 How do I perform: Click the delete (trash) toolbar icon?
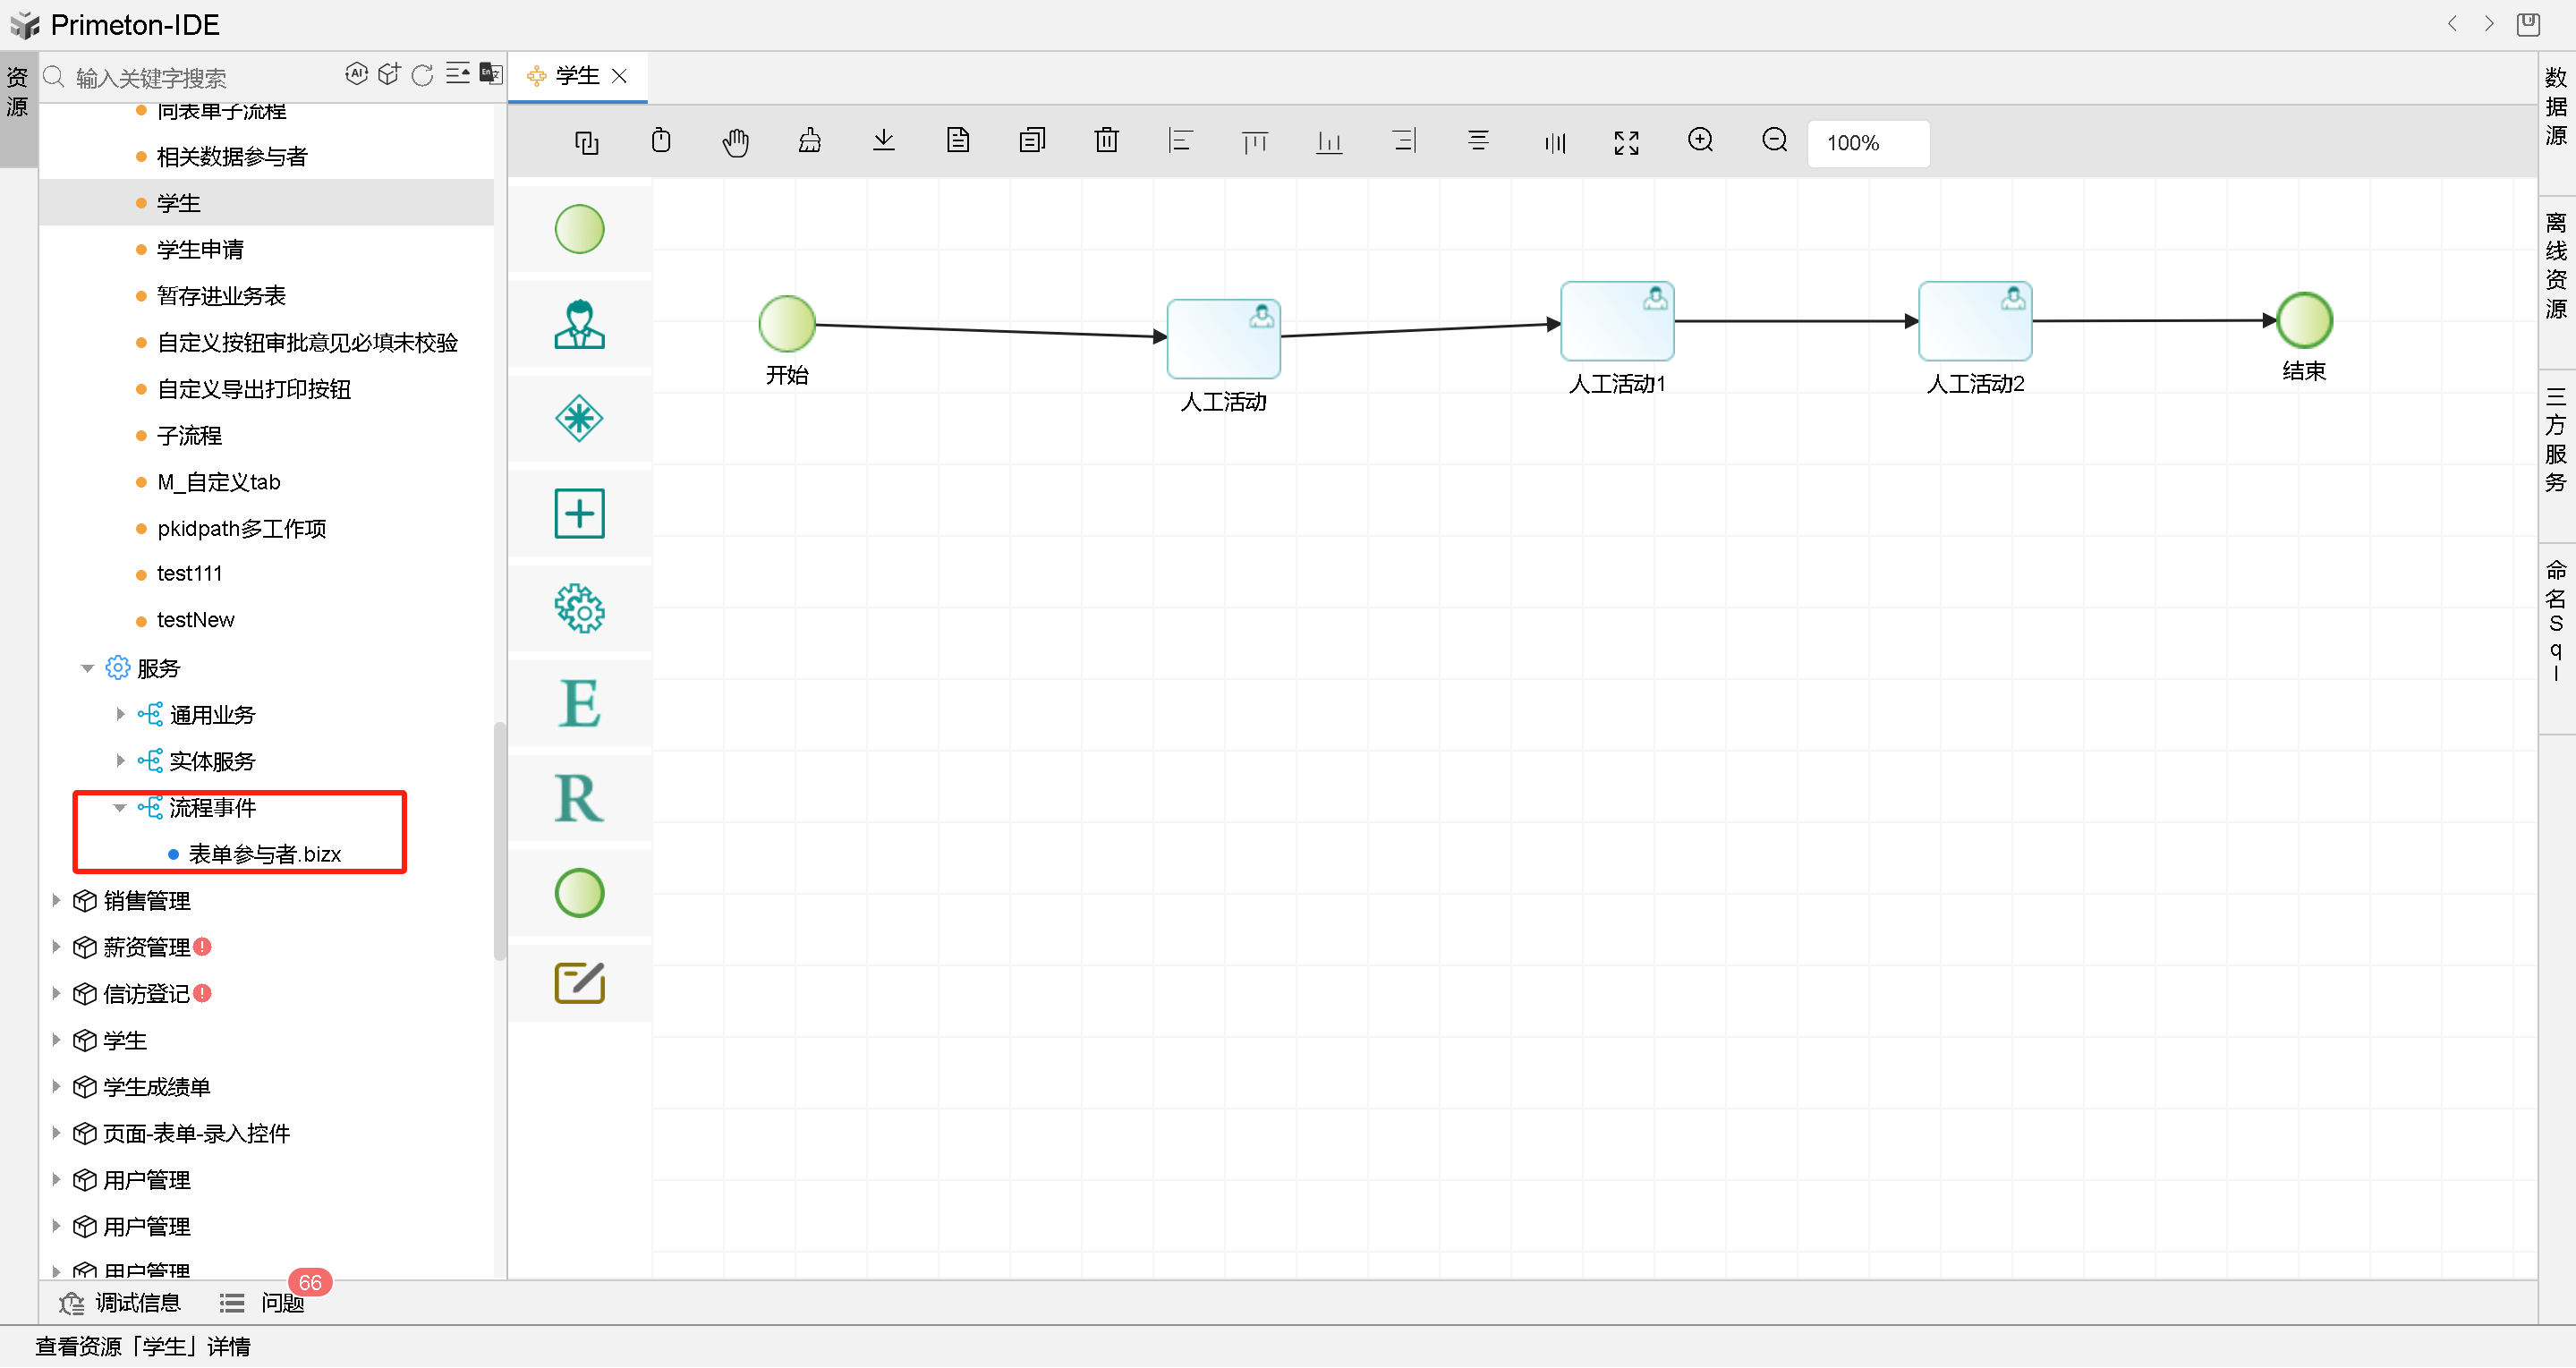tap(1106, 141)
